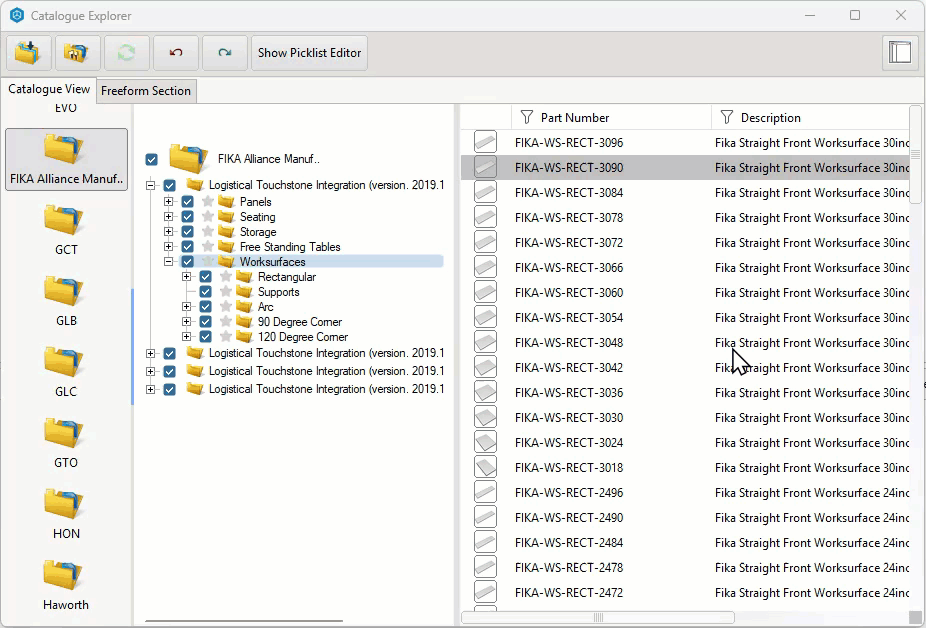Click favorite star next to Panels
The width and height of the screenshot is (926, 628).
208,201
